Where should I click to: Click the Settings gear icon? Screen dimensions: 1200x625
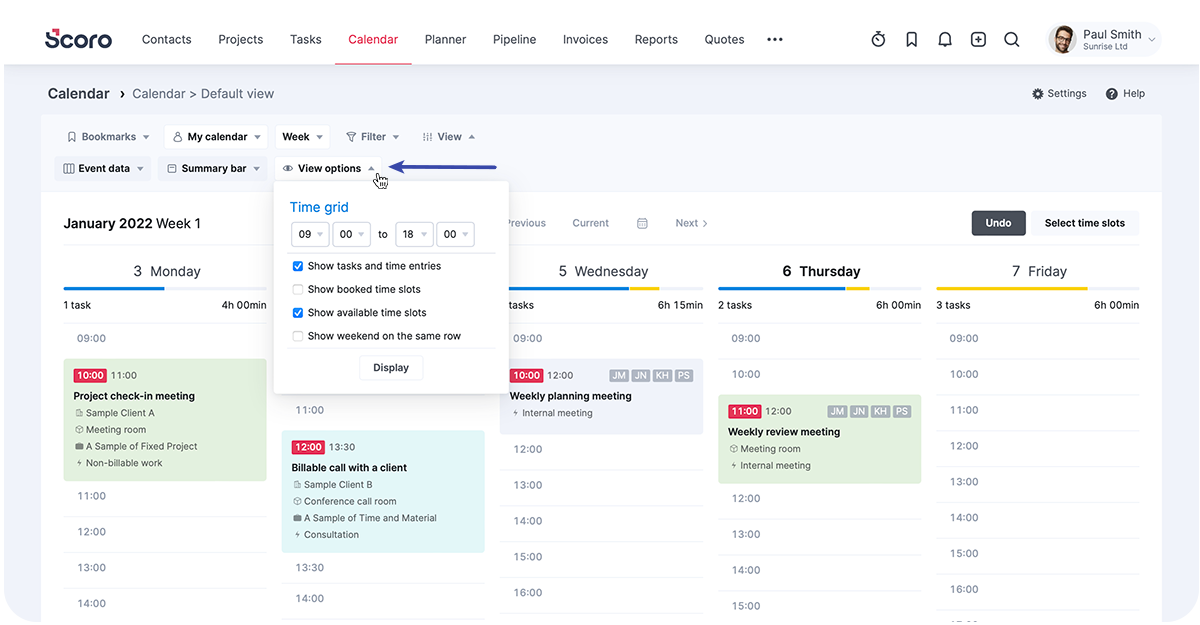click(x=1037, y=94)
